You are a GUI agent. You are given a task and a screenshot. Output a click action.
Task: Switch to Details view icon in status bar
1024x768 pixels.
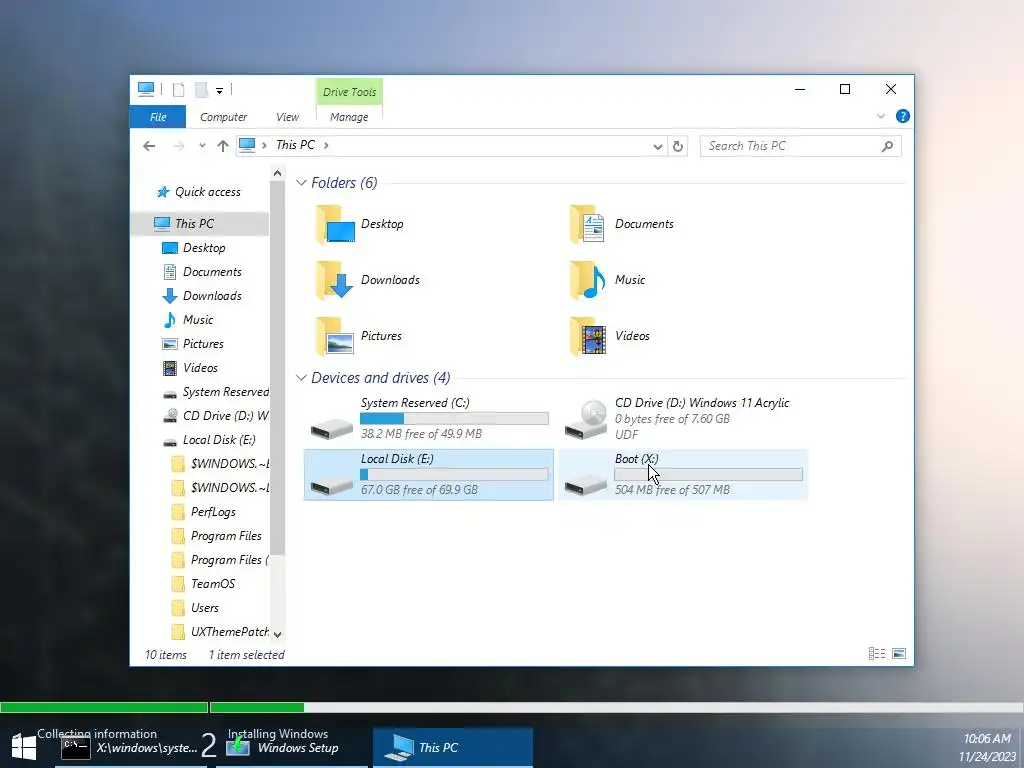click(877, 654)
